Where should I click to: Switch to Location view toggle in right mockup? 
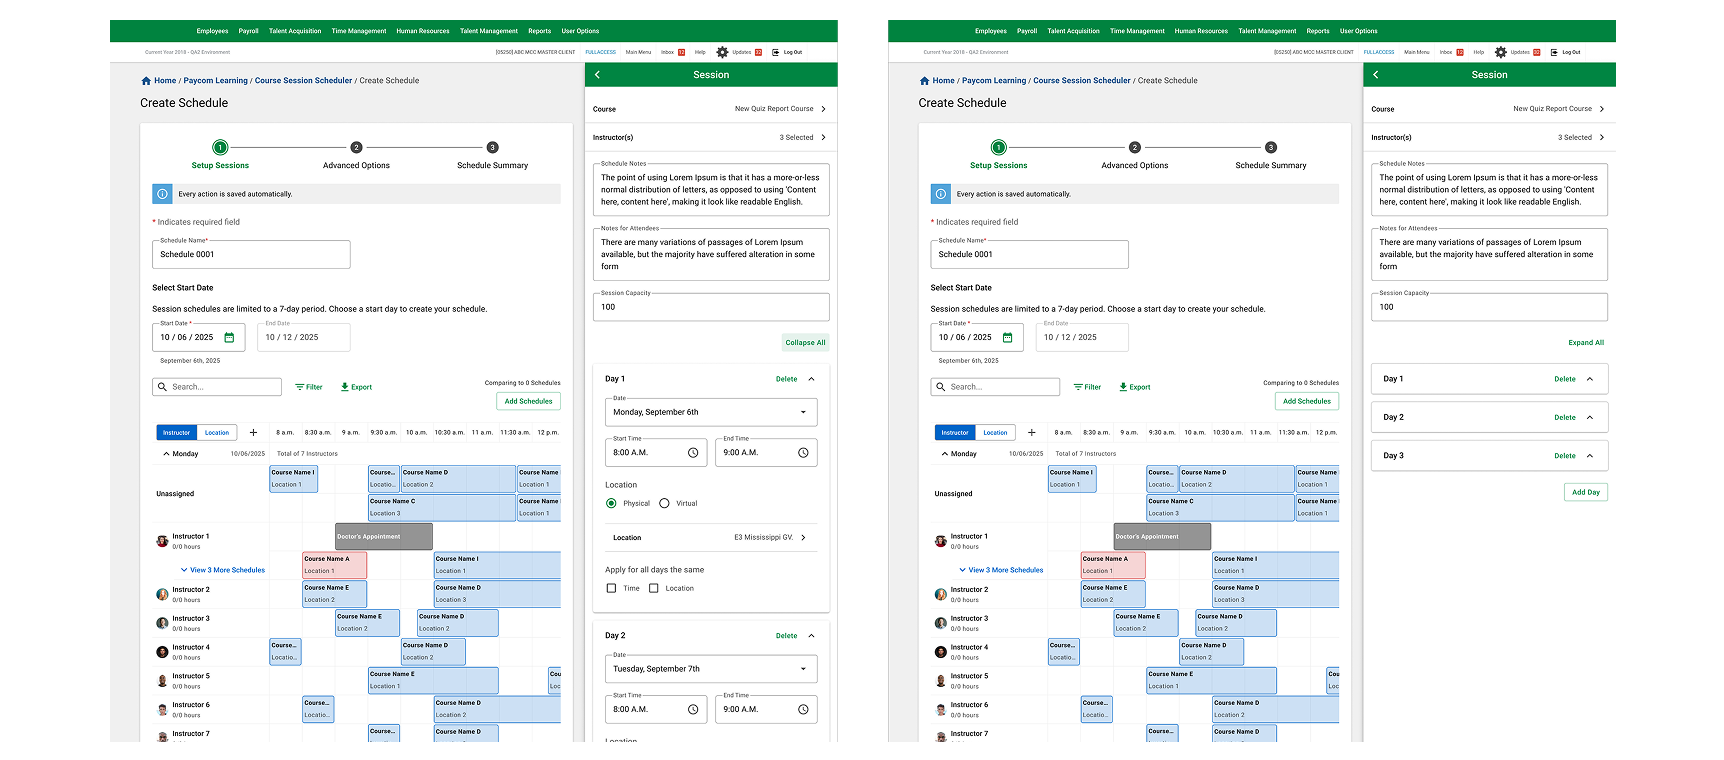point(995,433)
